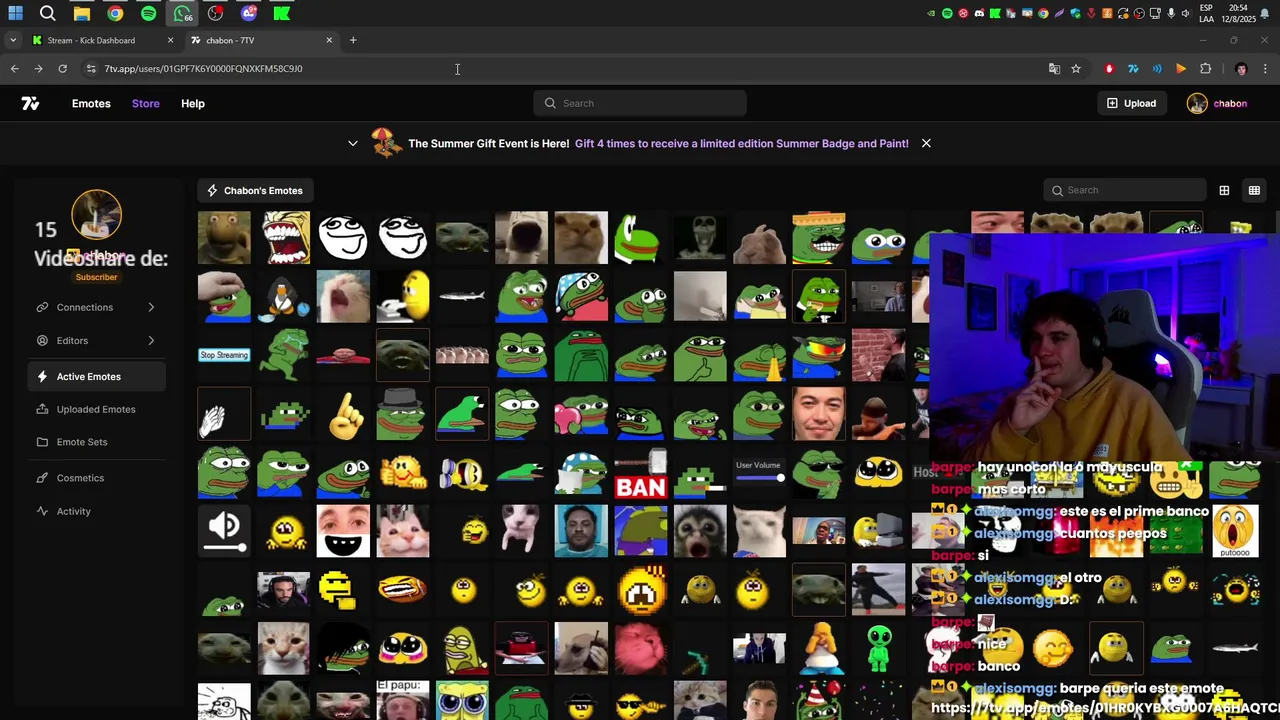
Task: Open the taskbar search magnifier
Action: (x=48, y=13)
